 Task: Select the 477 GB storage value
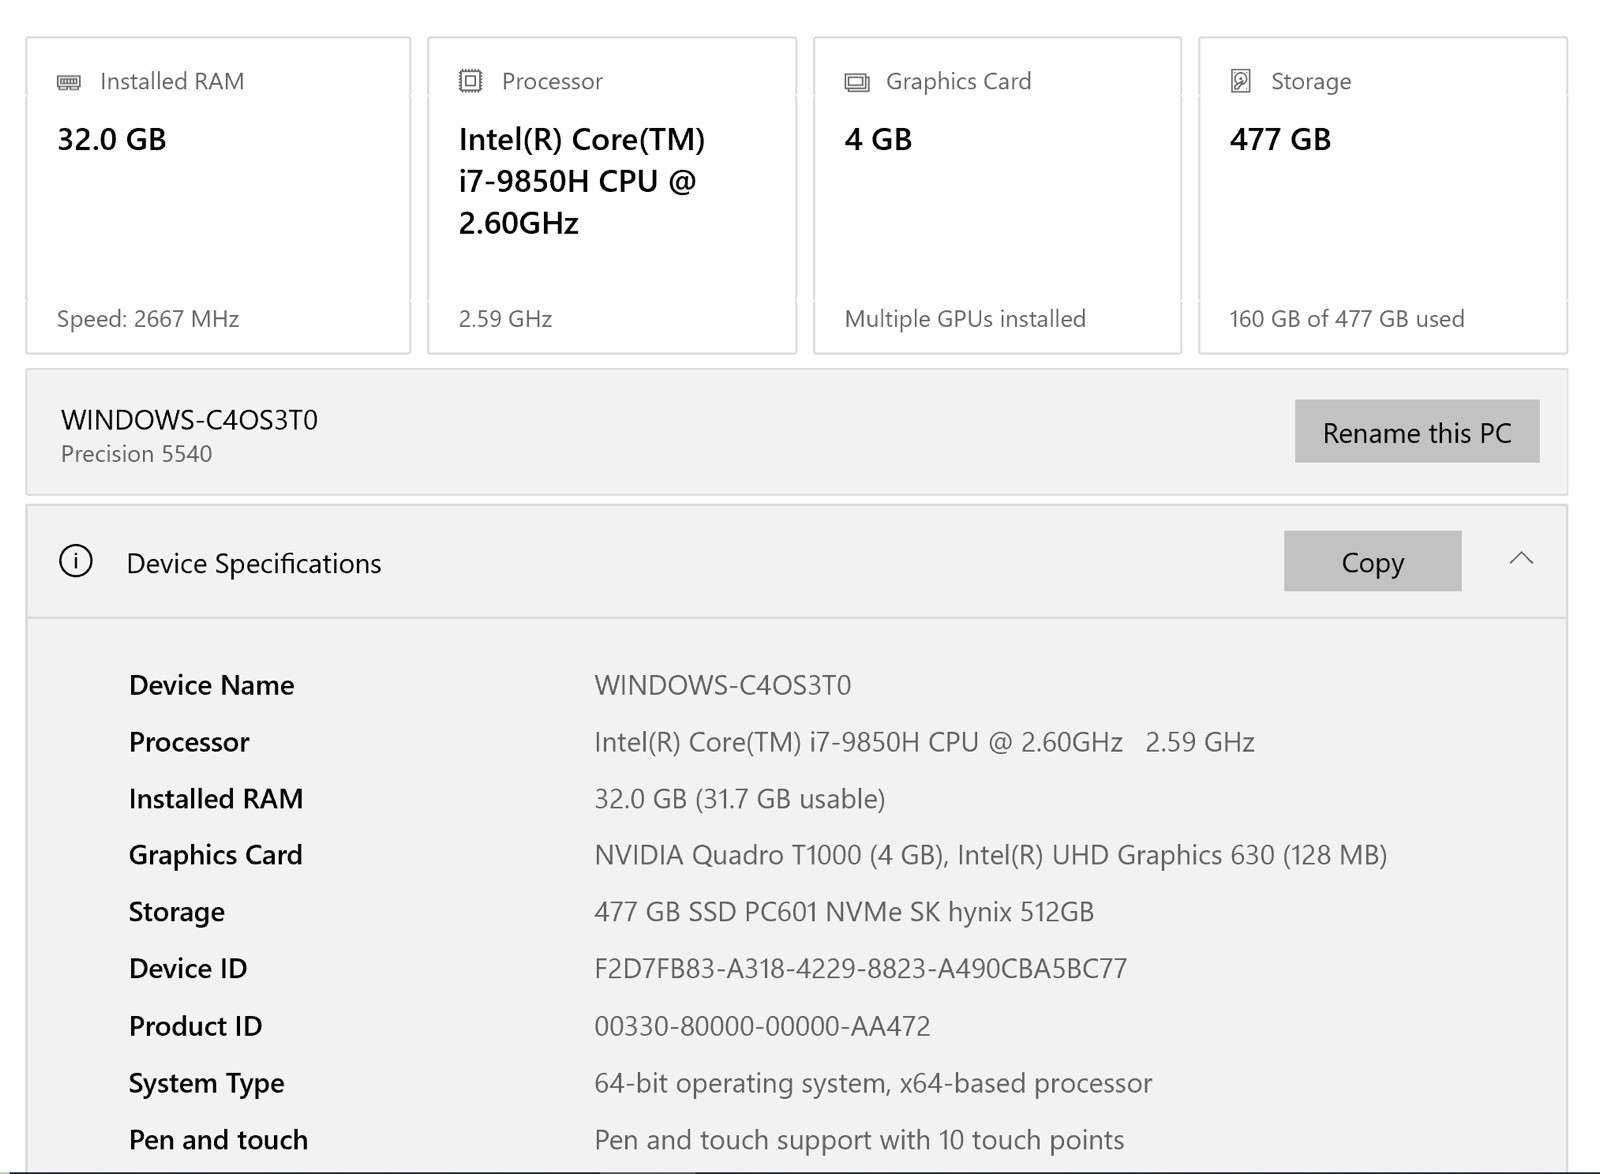coord(1281,139)
